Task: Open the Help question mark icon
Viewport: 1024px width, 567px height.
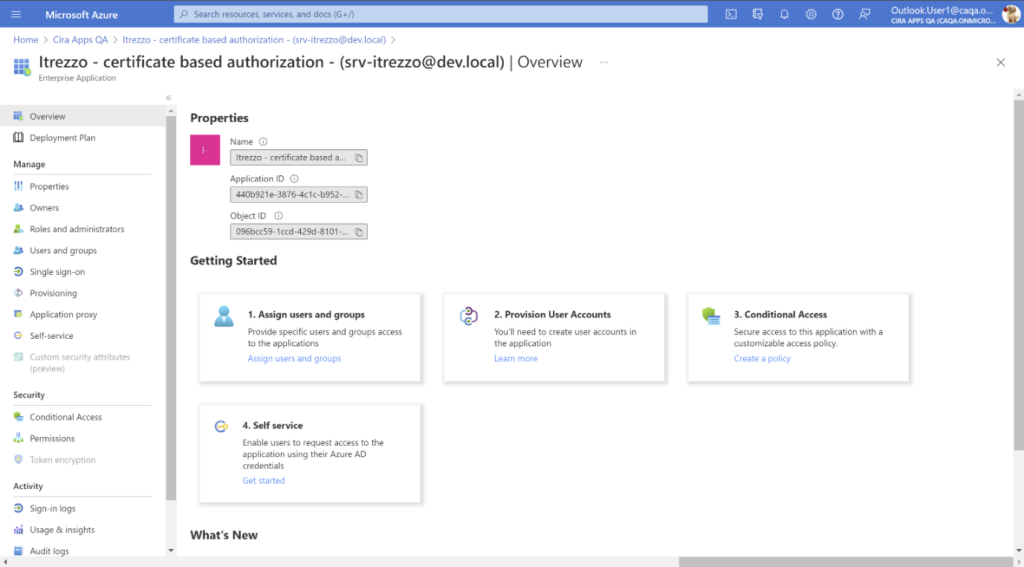Action: pyautogui.click(x=838, y=14)
